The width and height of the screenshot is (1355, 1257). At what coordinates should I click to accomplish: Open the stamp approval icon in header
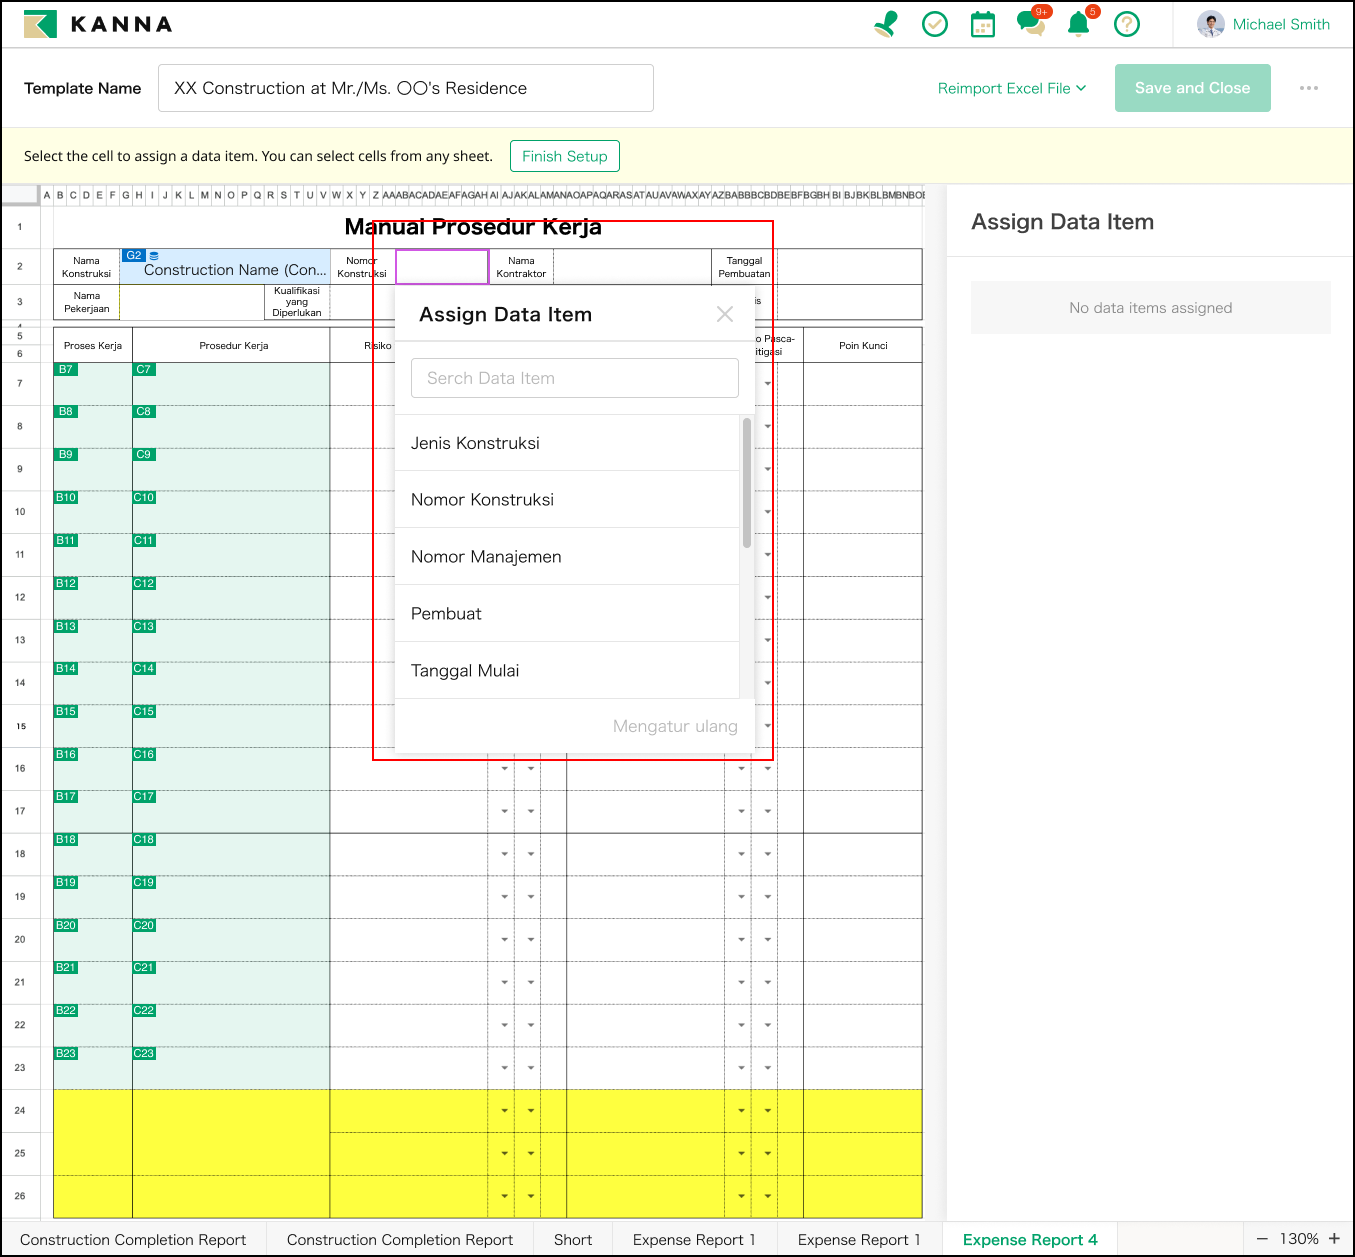885,24
